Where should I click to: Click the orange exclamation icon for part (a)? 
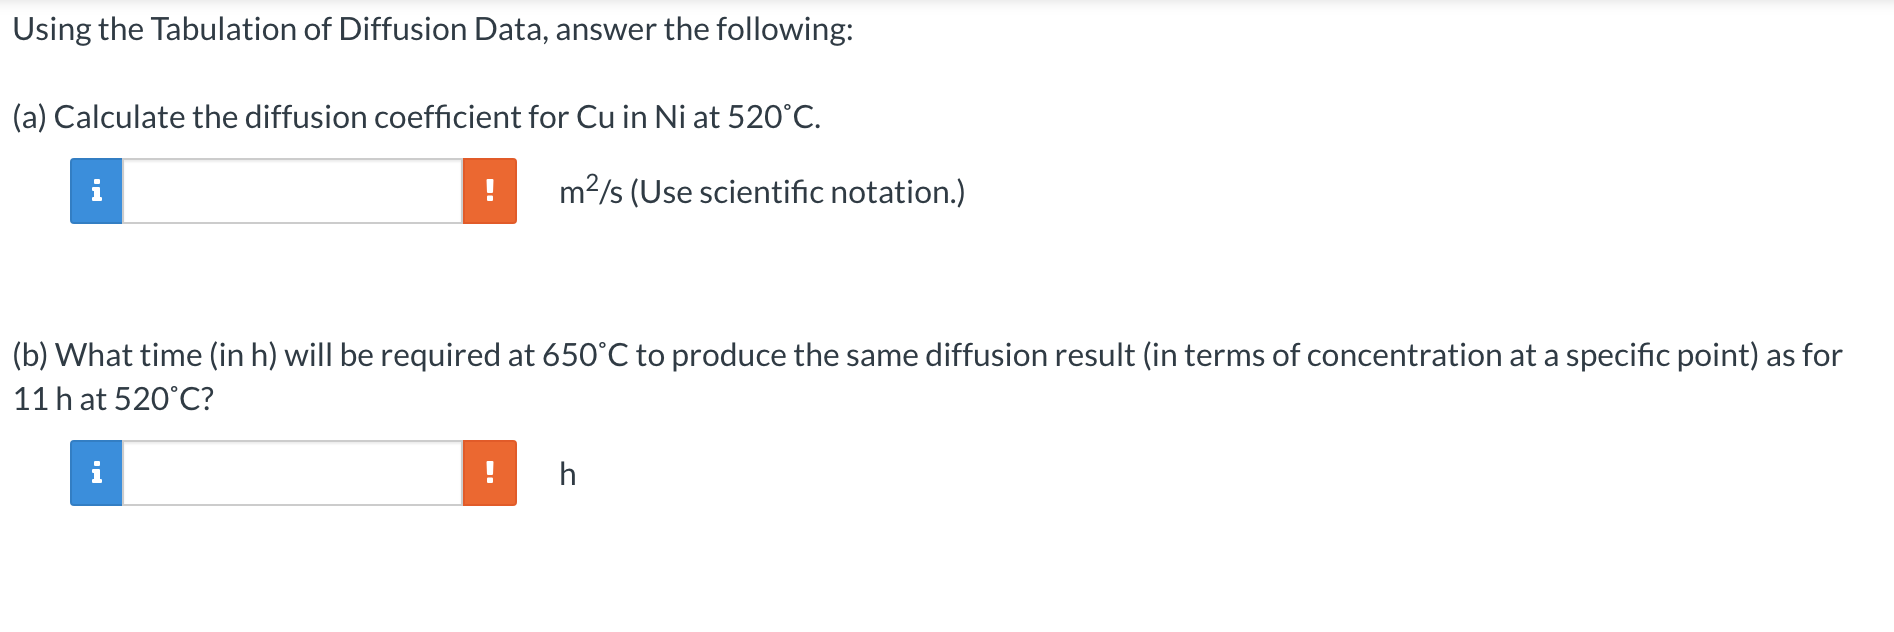pos(490,191)
